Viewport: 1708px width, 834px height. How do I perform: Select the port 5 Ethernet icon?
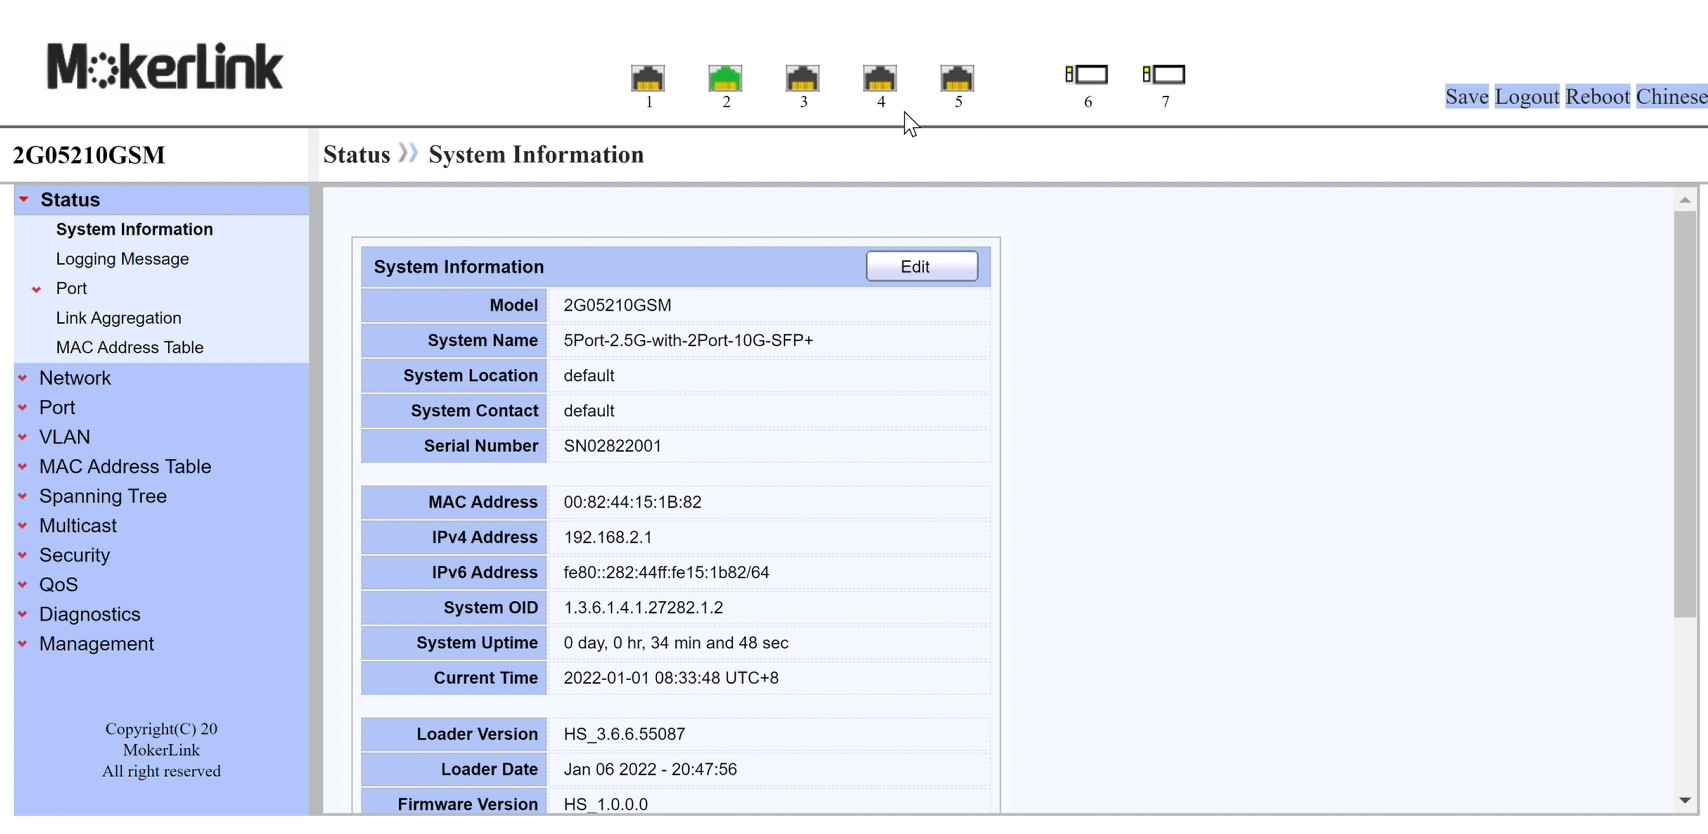tap(957, 78)
